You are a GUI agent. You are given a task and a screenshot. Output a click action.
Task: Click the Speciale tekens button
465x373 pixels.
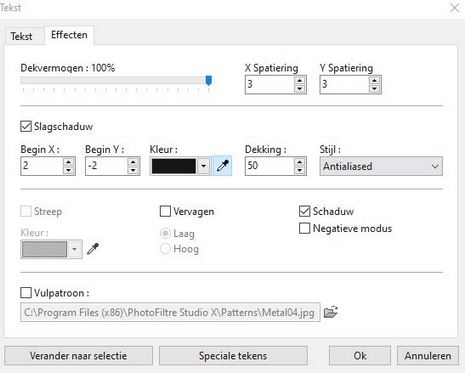(233, 356)
